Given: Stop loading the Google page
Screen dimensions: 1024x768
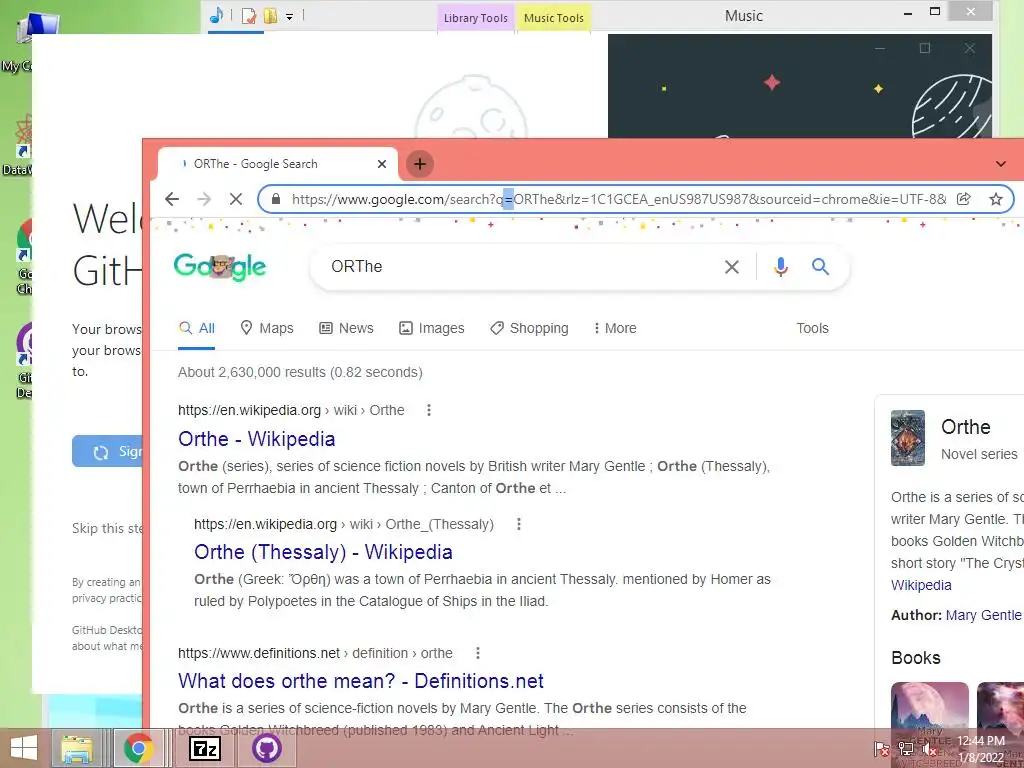Looking at the screenshot, I should pyautogui.click(x=236, y=199).
